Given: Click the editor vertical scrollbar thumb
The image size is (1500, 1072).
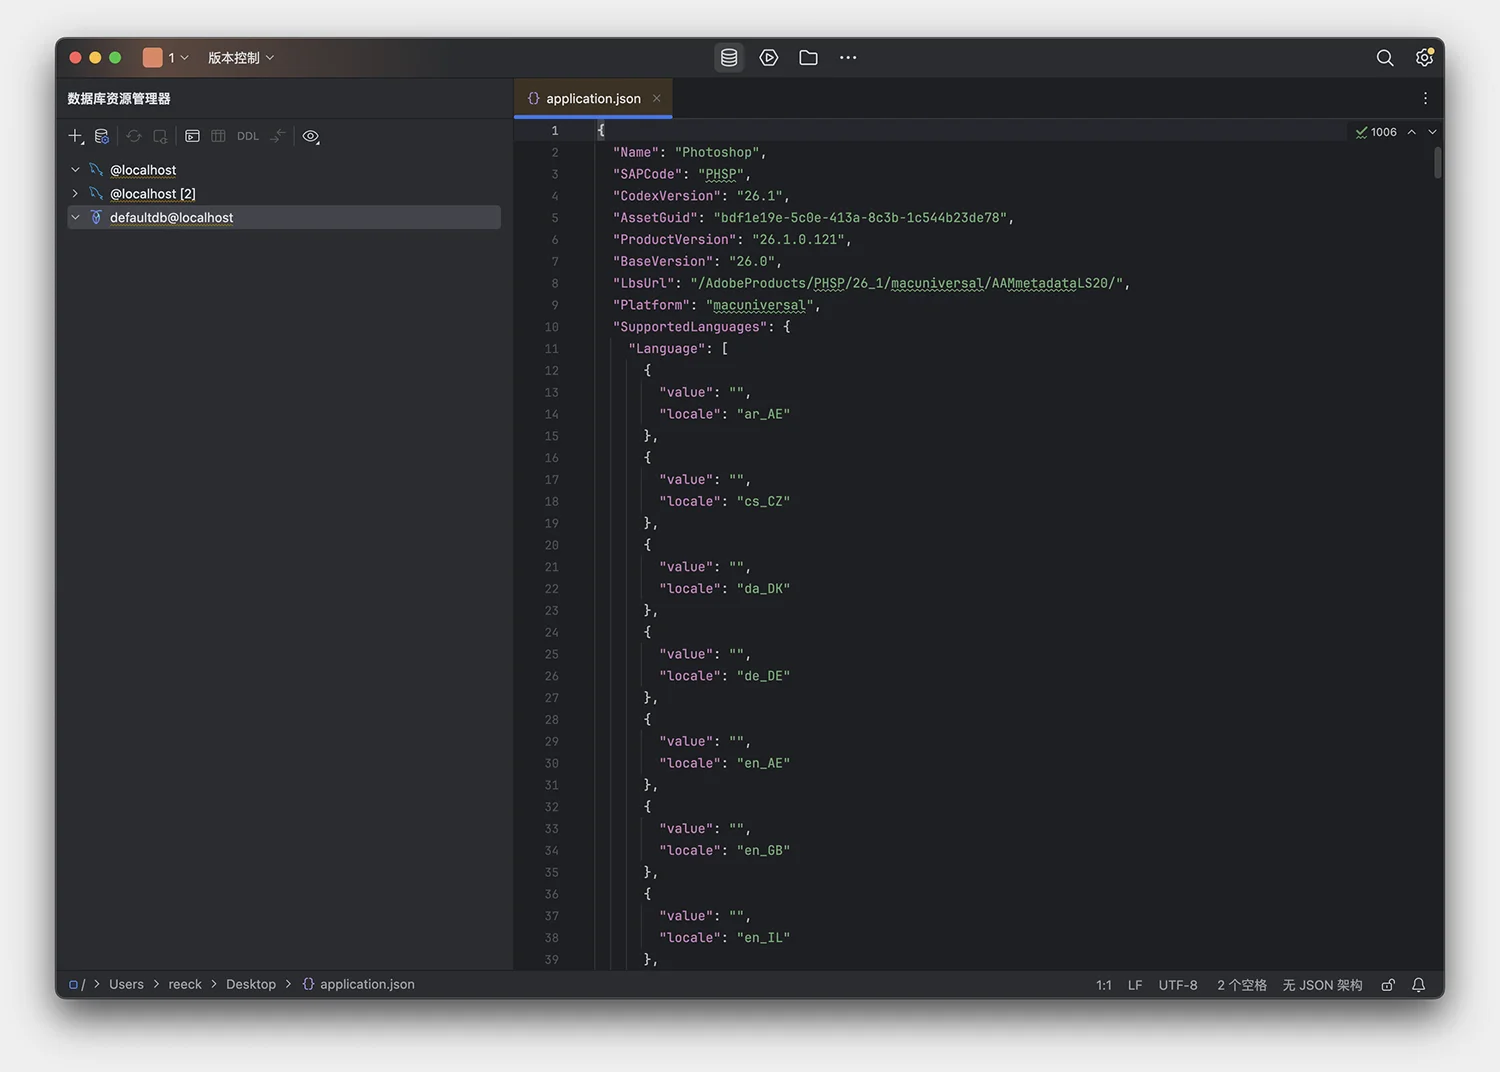Looking at the screenshot, I should point(1438,162).
